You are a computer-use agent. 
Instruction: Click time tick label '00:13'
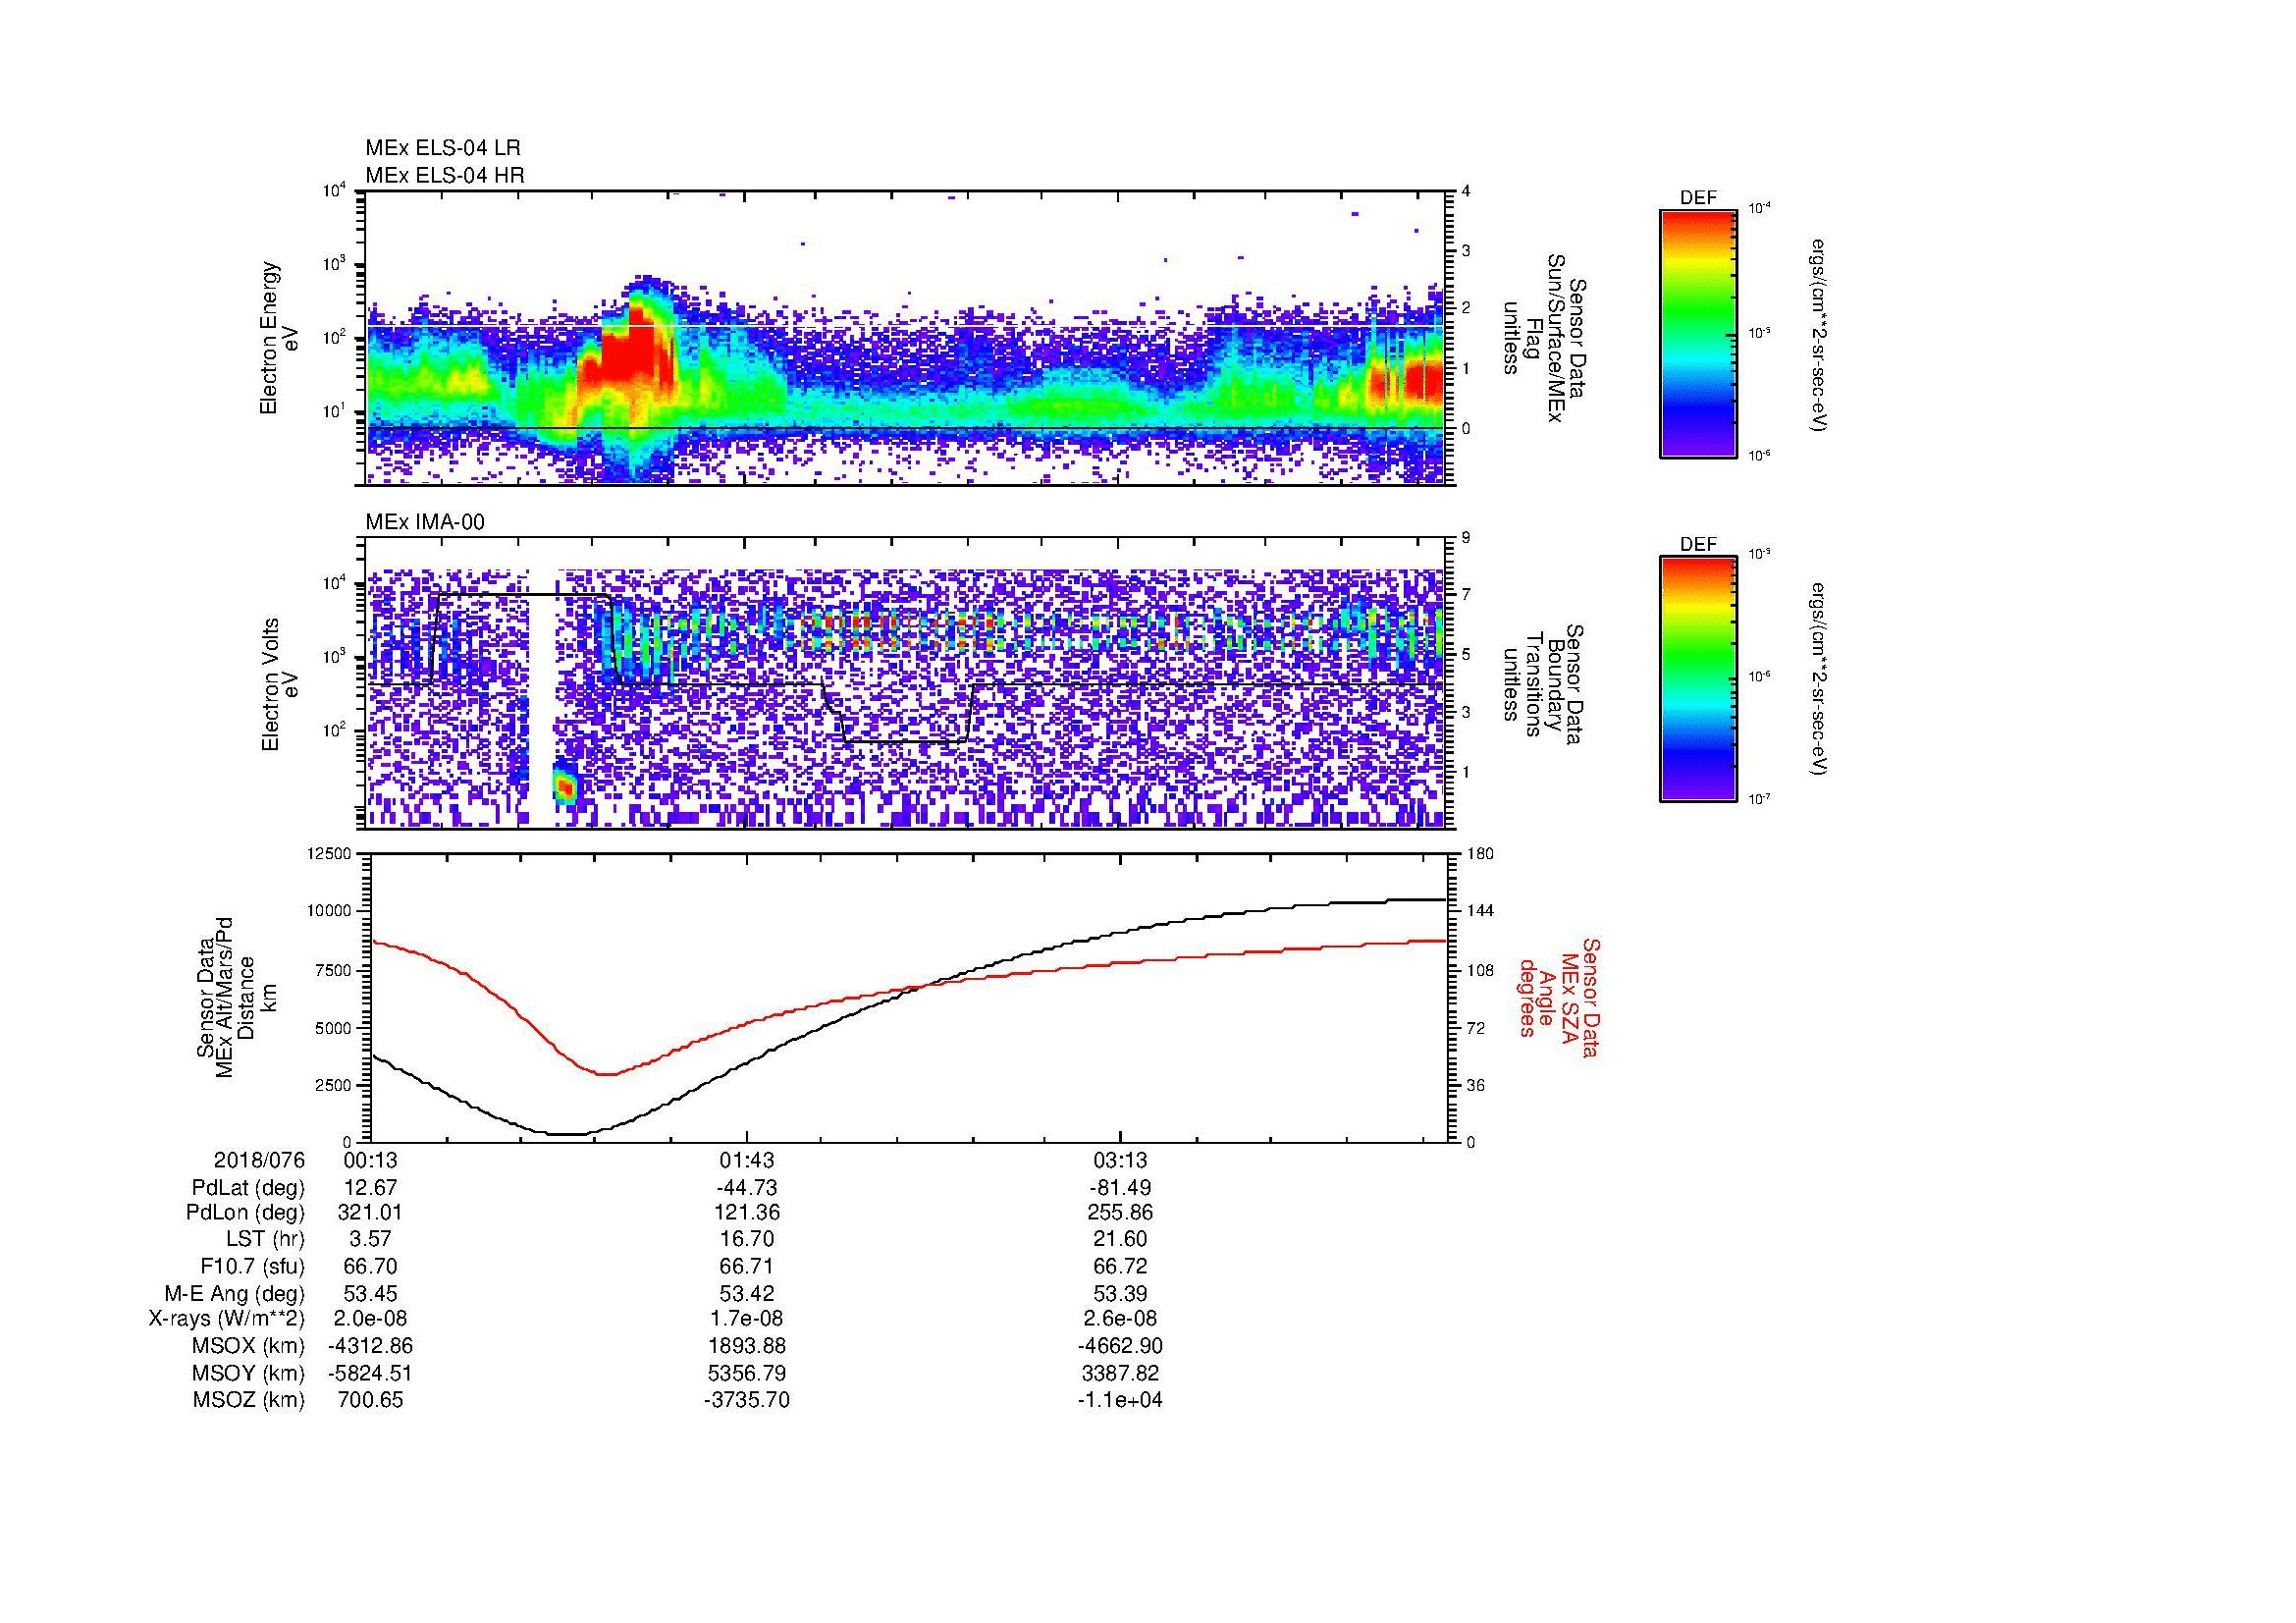tap(371, 1161)
